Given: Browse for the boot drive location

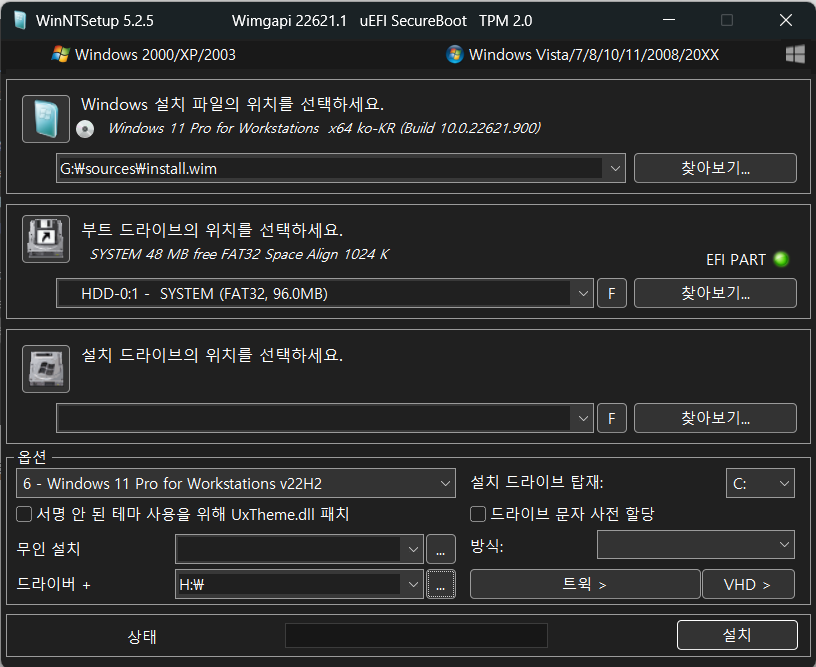Looking at the screenshot, I should click(715, 293).
